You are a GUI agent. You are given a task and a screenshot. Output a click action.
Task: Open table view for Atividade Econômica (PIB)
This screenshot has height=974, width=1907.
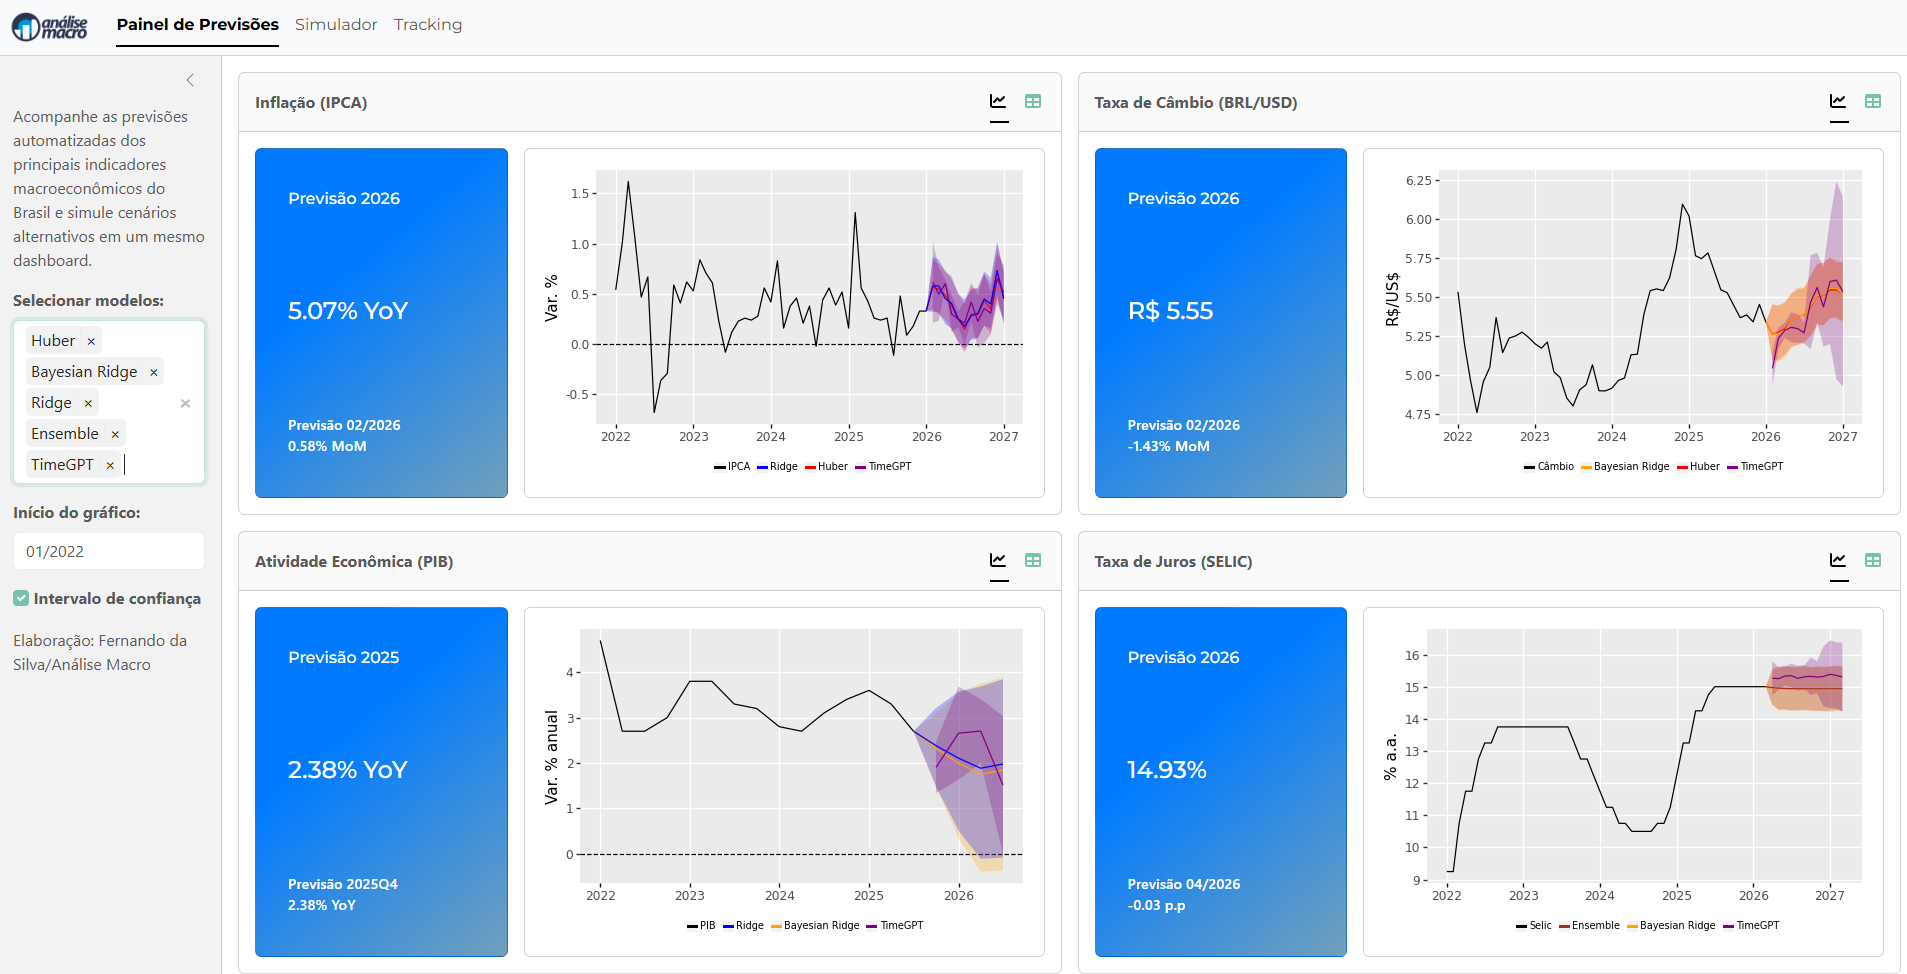pyautogui.click(x=1033, y=561)
